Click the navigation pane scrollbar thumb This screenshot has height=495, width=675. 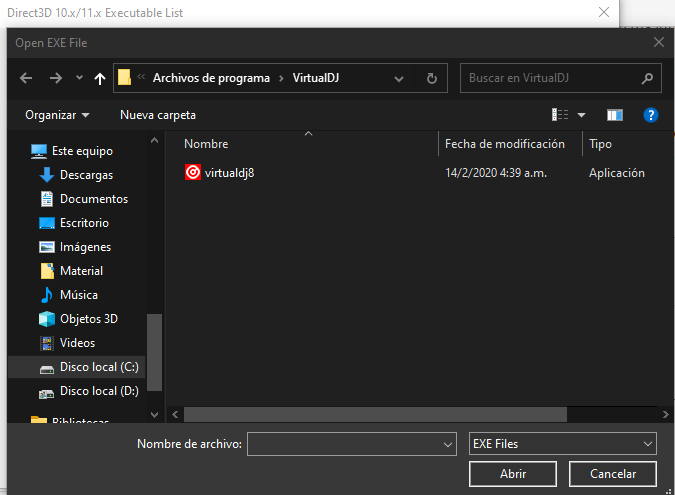pos(155,352)
